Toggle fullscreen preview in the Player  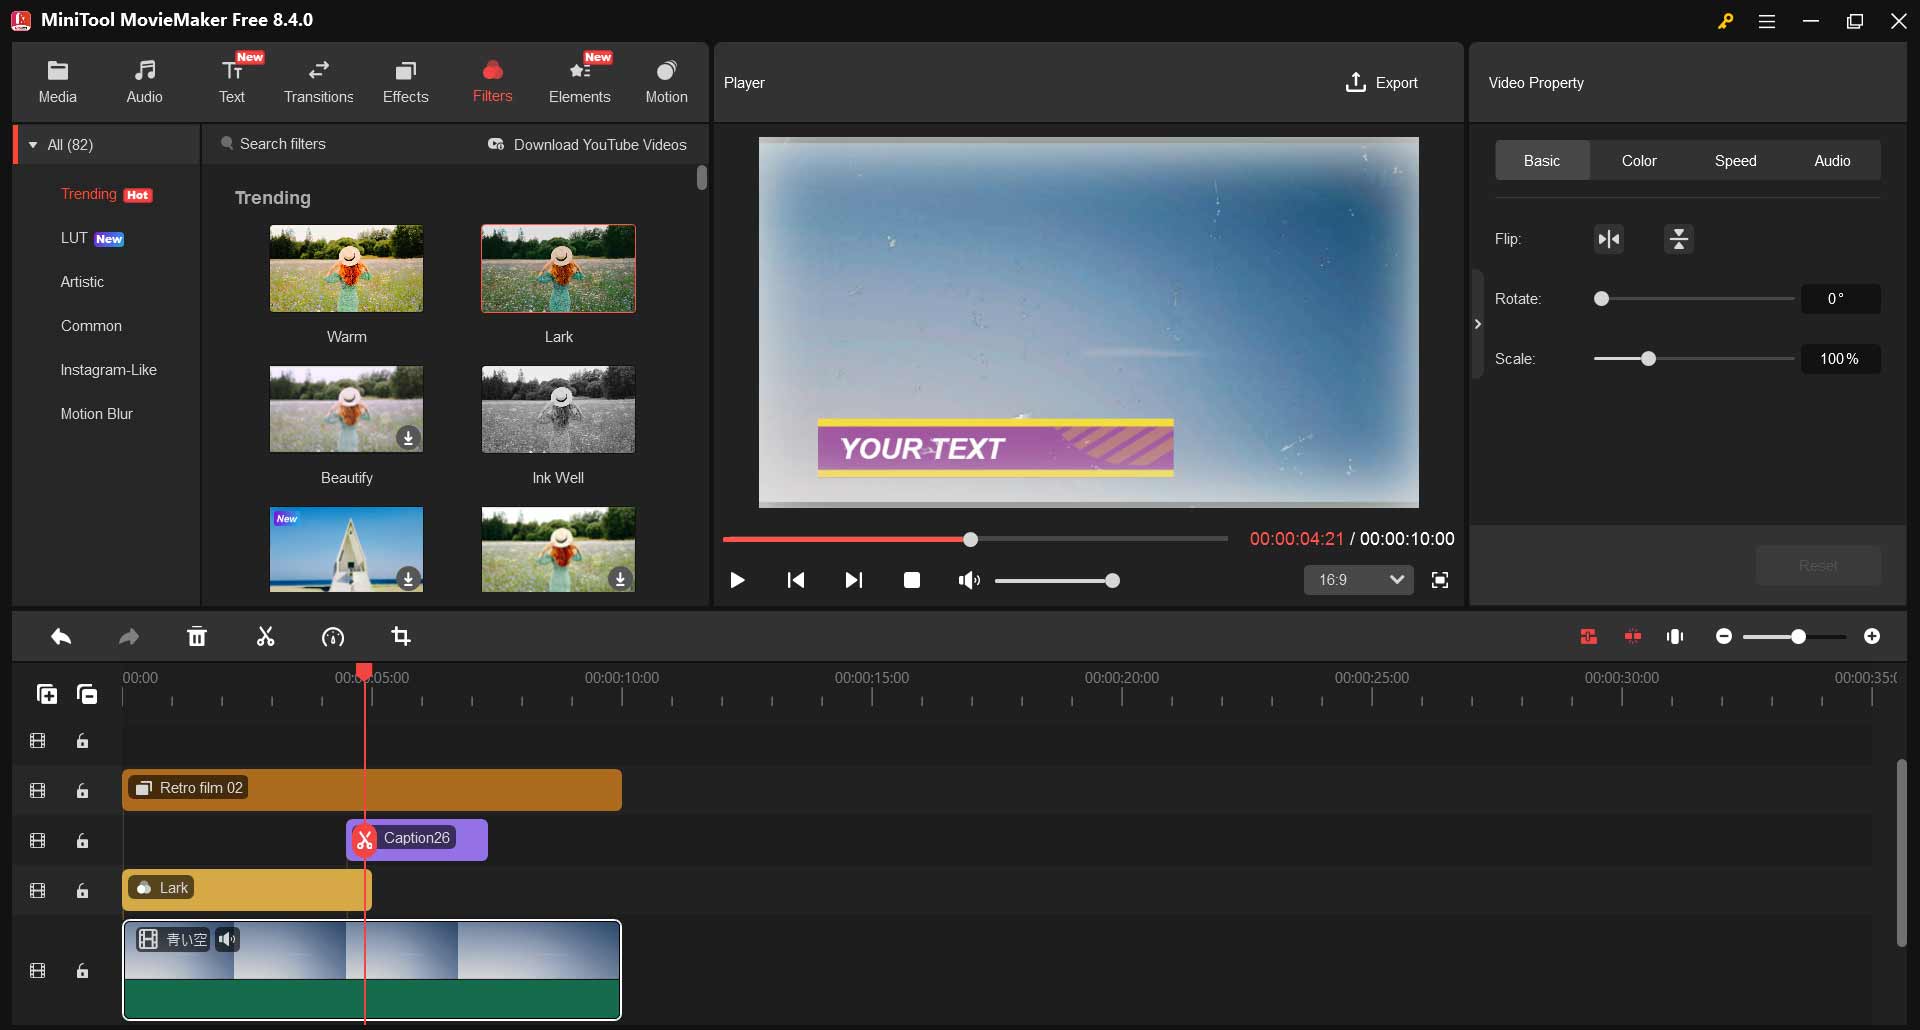click(1440, 580)
